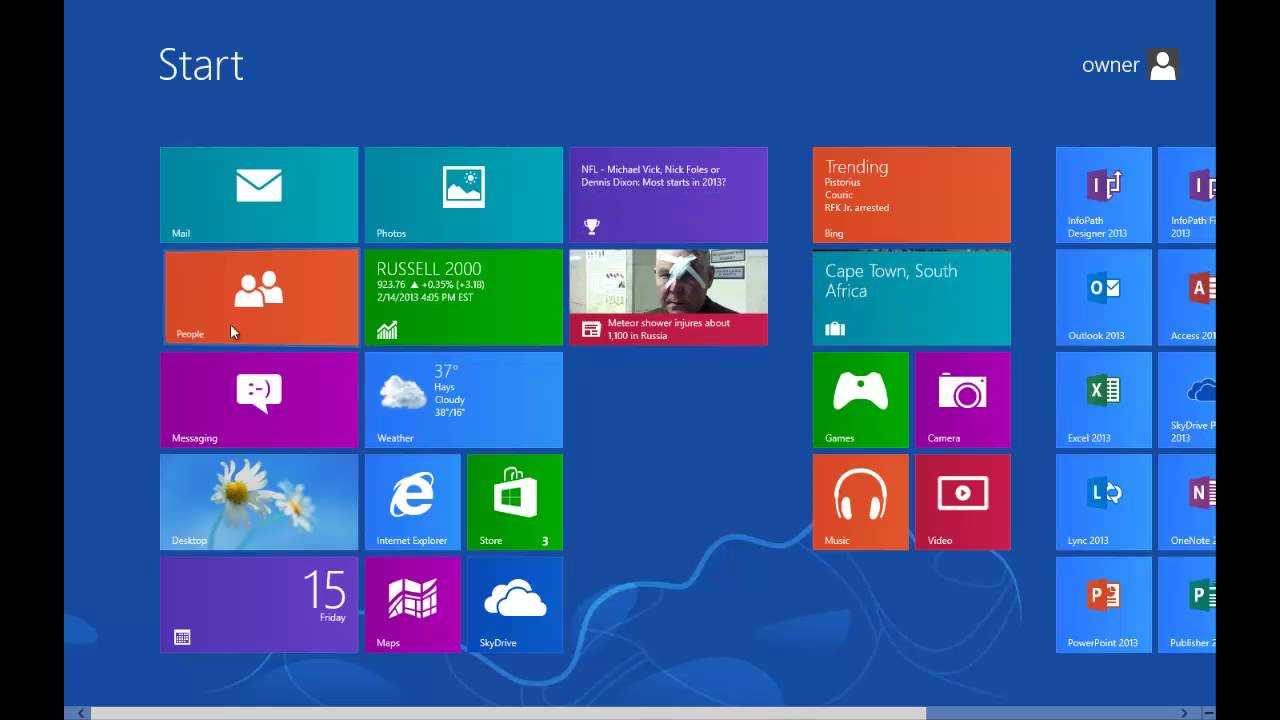Open the Maps tile
Image resolution: width=1280 pixels, height=720 pixels.
(412, 605)
